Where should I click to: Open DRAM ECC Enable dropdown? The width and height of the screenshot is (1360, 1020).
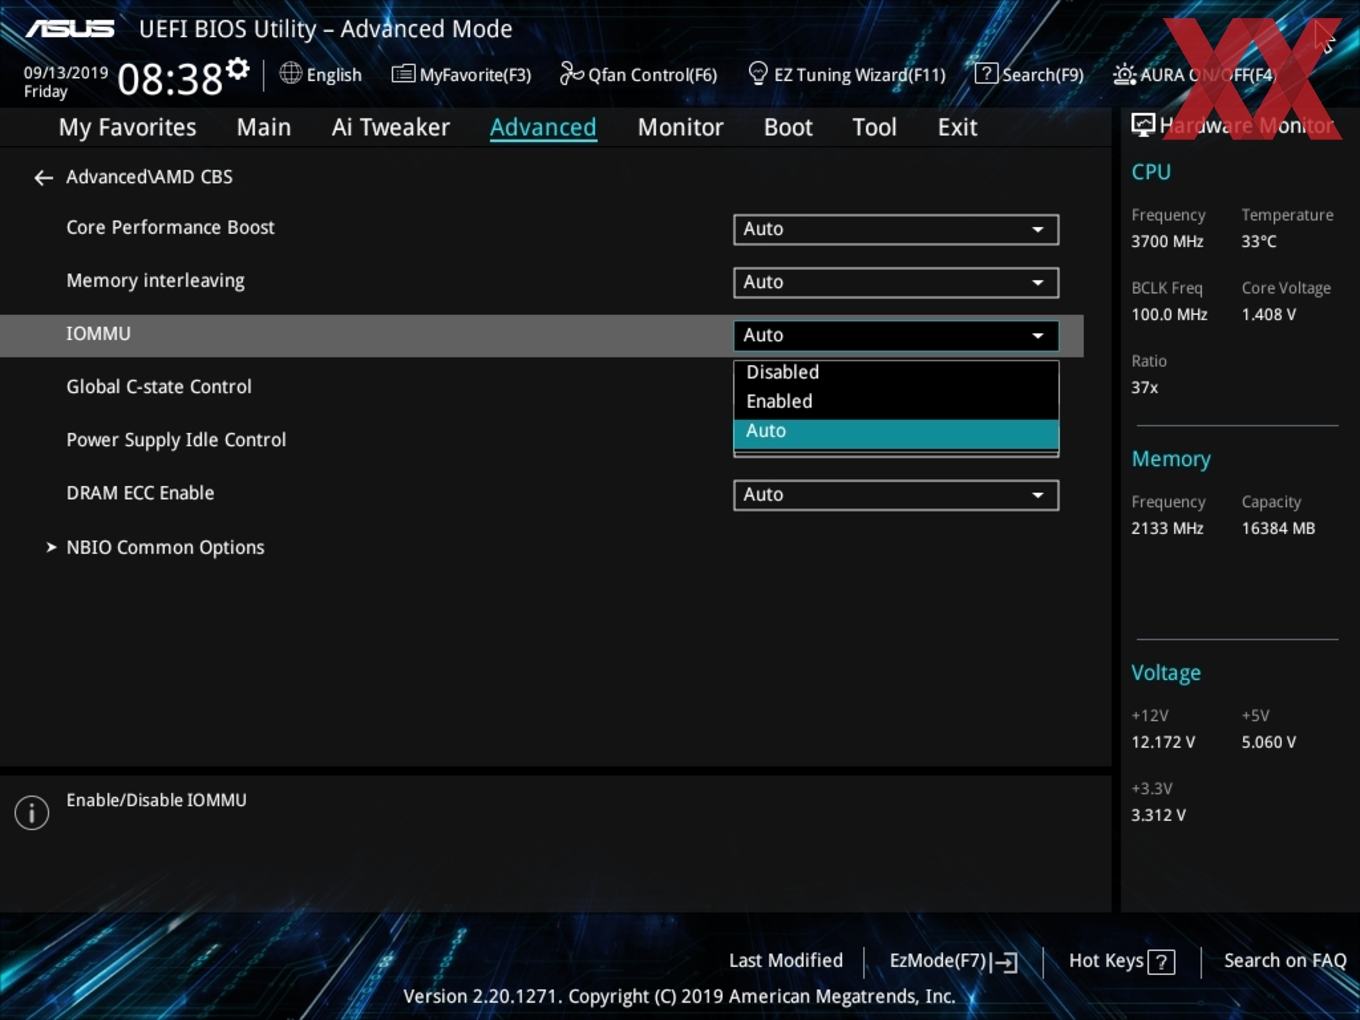click(895, 495)
